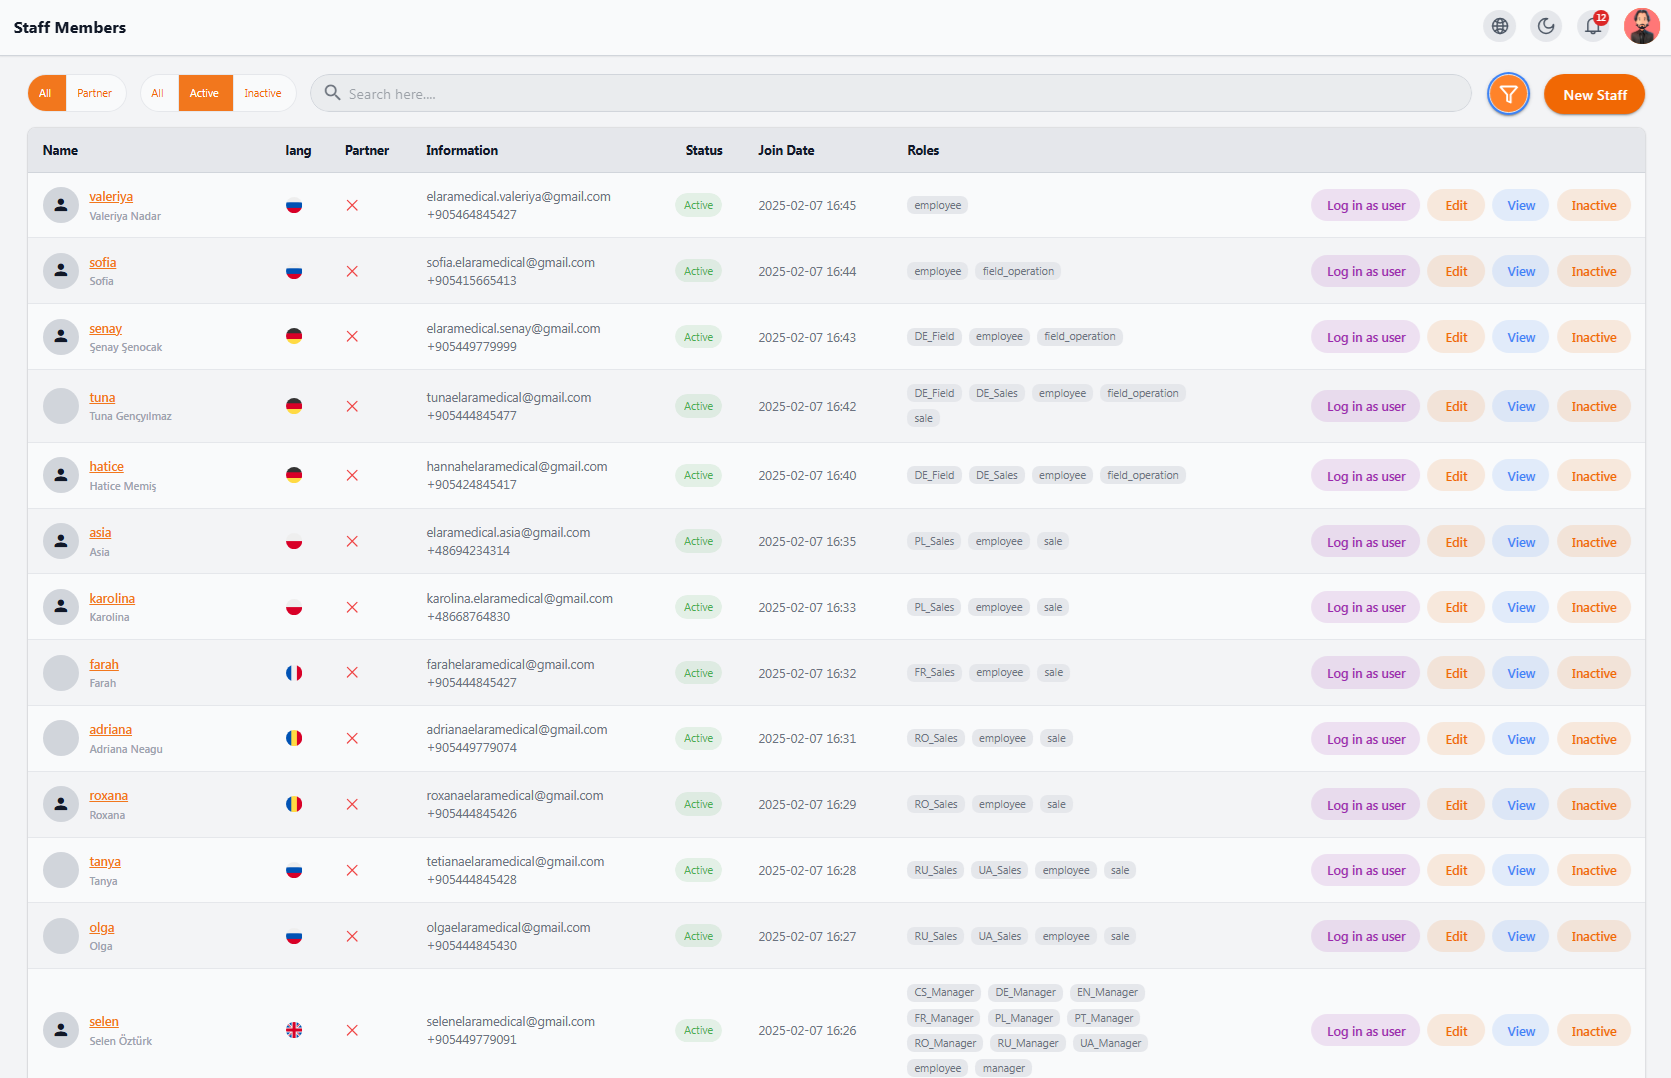1671x1078 pixels.
Task: Open the notifications bell
Action: click(x=1594, y=26)
